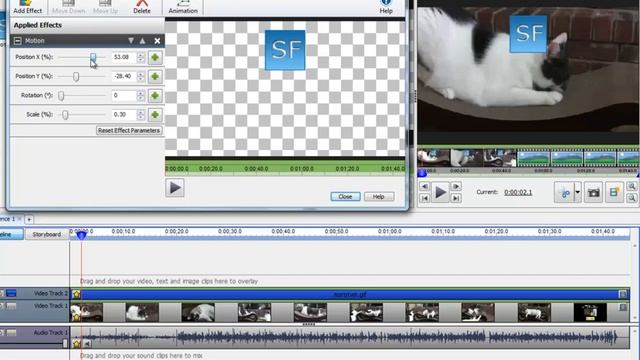This screenshot has height=360, width=640.
Task: Click the Position X value field
Action: tap(124, 57)
